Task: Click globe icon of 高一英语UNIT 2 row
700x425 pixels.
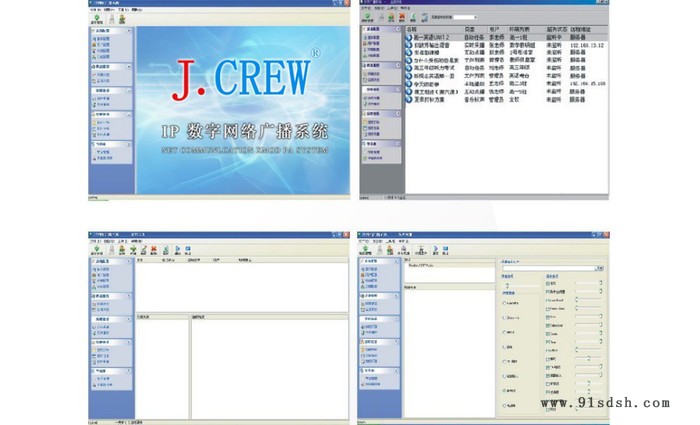Action: pos(409,38)
